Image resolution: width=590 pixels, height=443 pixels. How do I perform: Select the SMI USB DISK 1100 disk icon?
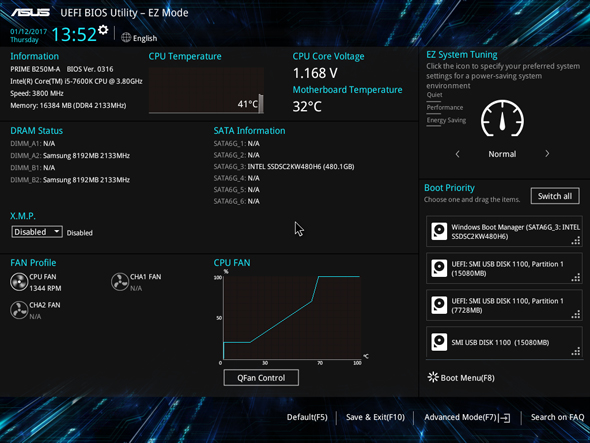(439, 342)
